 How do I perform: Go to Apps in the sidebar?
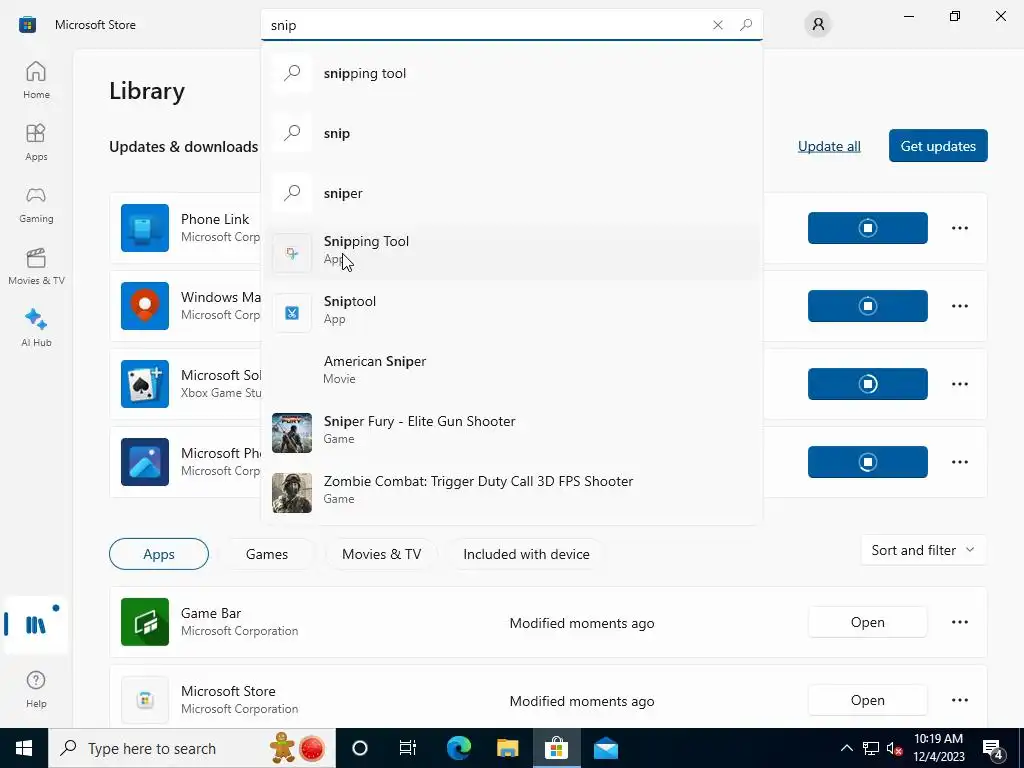[x=36, y=142]
